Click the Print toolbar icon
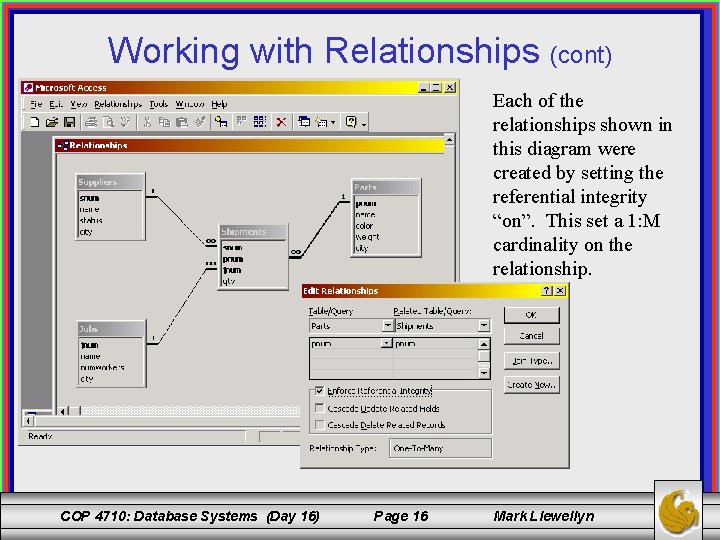Image resolution: width=720 pixels, height=540 pixels. (91, 122)
